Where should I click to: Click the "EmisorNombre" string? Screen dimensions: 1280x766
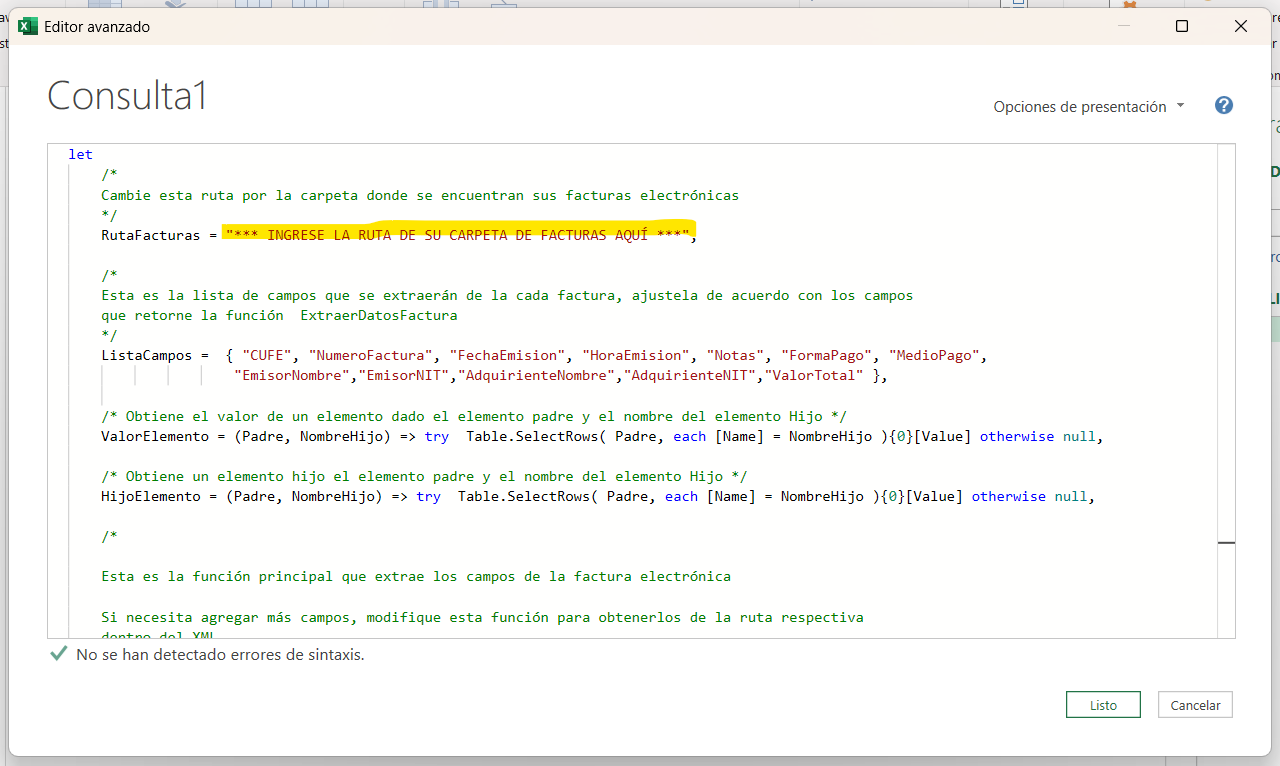pyautogui.click(x=292, y=376)
